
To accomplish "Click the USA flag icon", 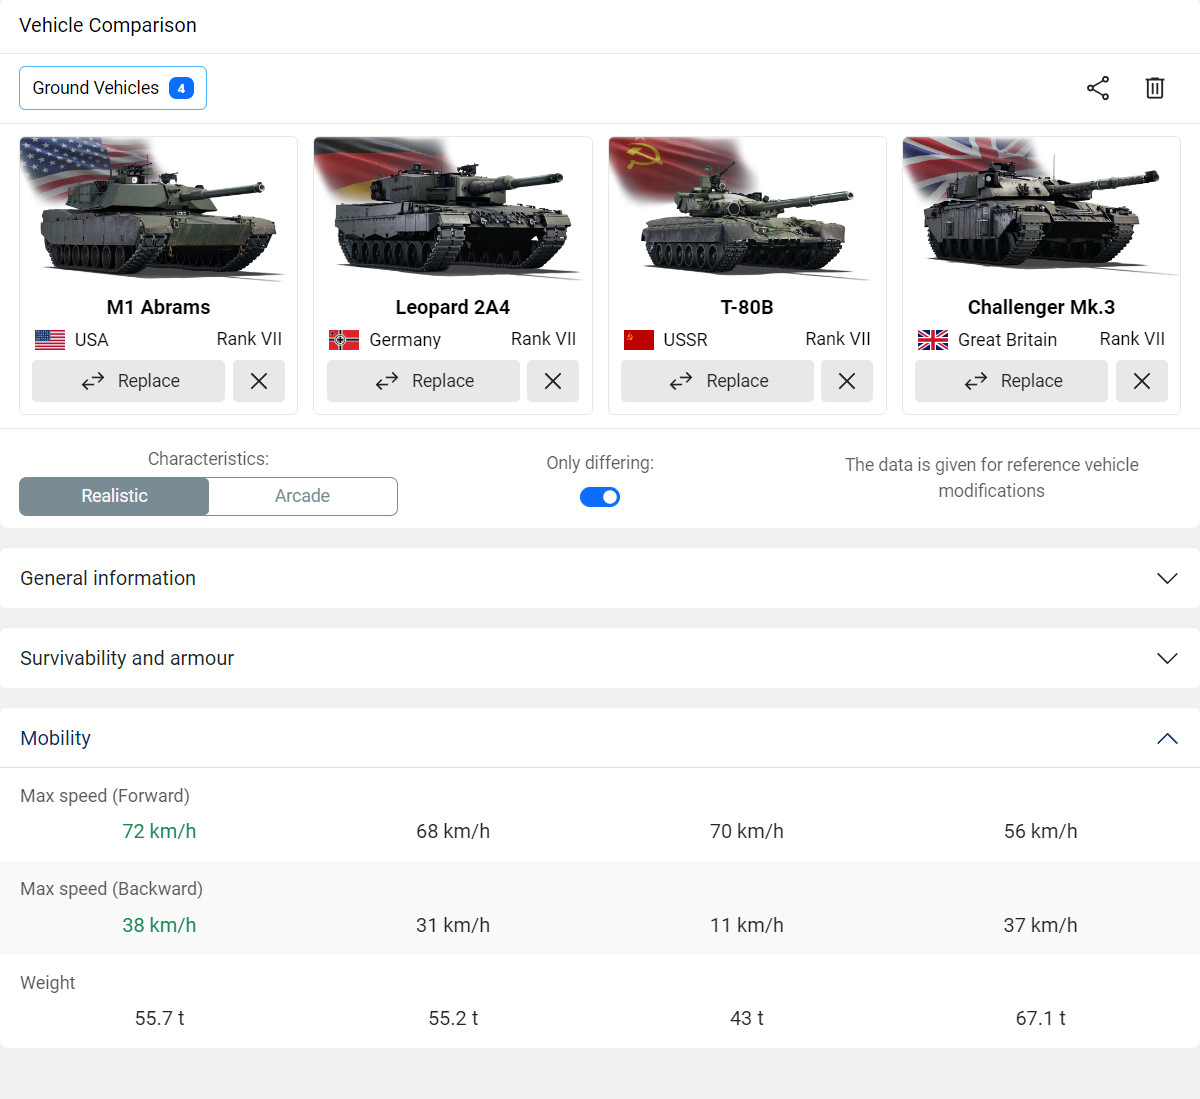I will pyautogui.click(x=50, y=340).
